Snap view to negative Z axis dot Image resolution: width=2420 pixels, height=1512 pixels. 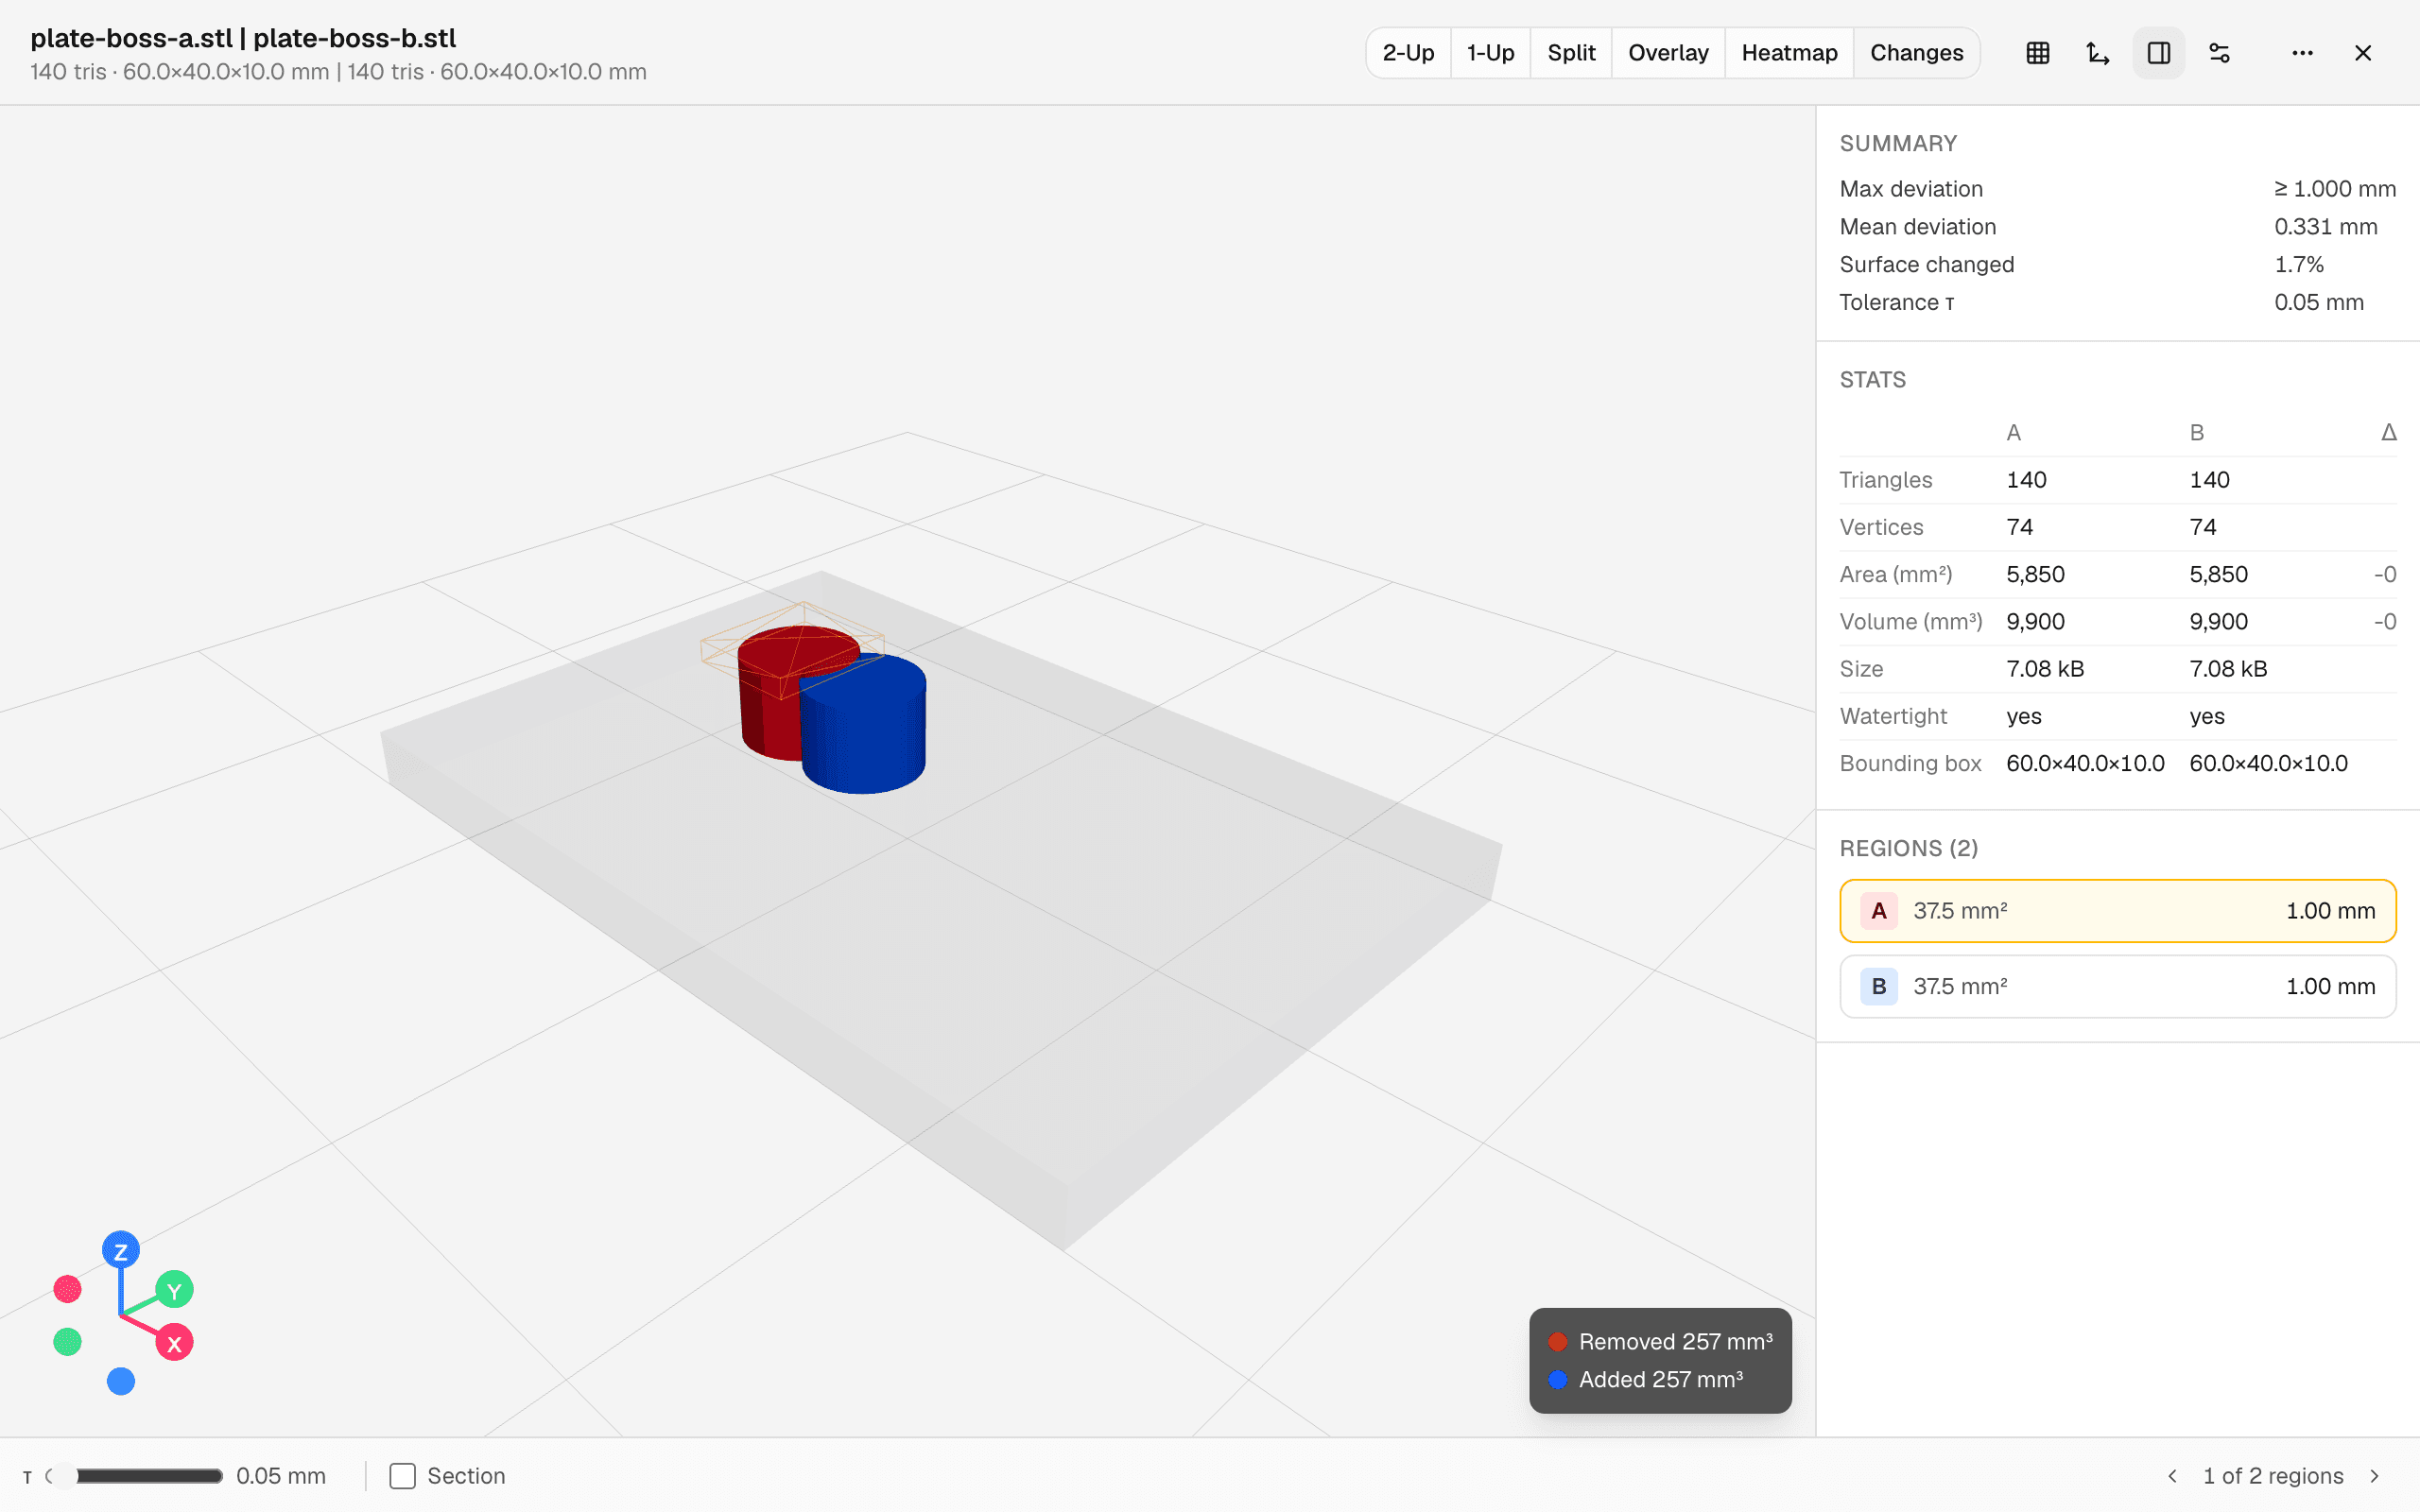click(121, 1381)
